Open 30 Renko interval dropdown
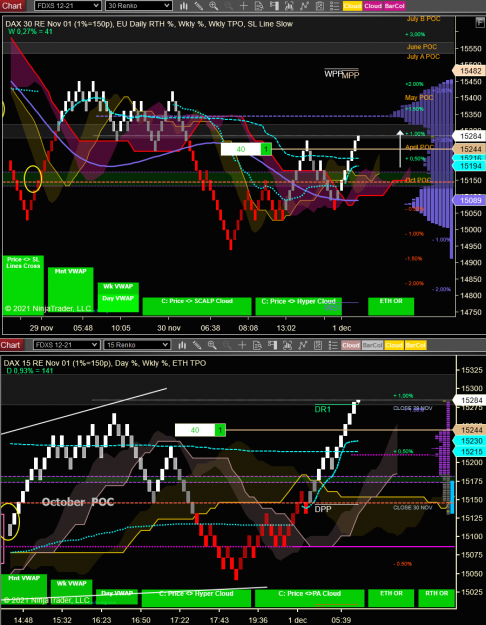The width and height of the screenshot is (486, 625). click(x=139, y=6)
